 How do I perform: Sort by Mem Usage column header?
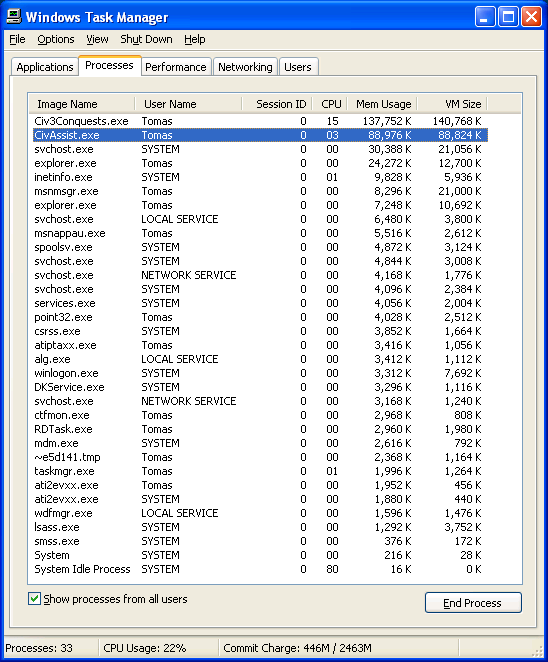382,104
